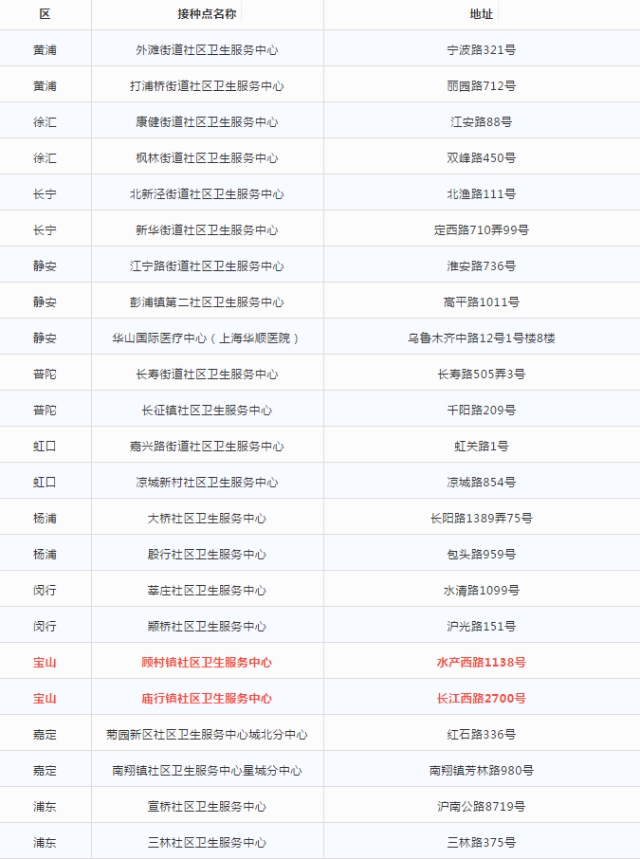Click '虹口' in the 凉城新村 row
The height and width of the screenshot is (859, 640).
click(45, 482)
